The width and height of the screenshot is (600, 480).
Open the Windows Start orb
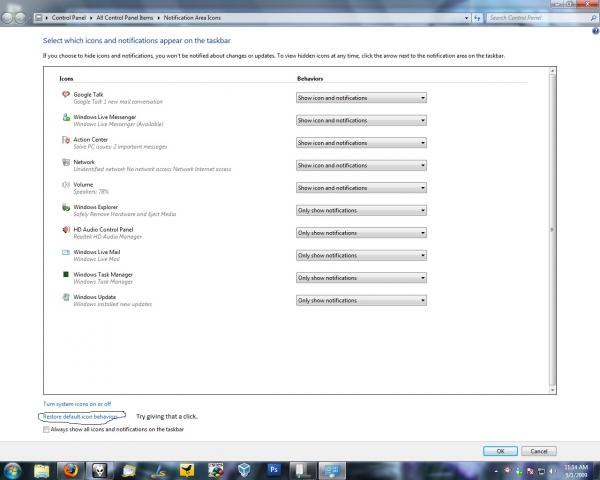[x=13, y=470]
